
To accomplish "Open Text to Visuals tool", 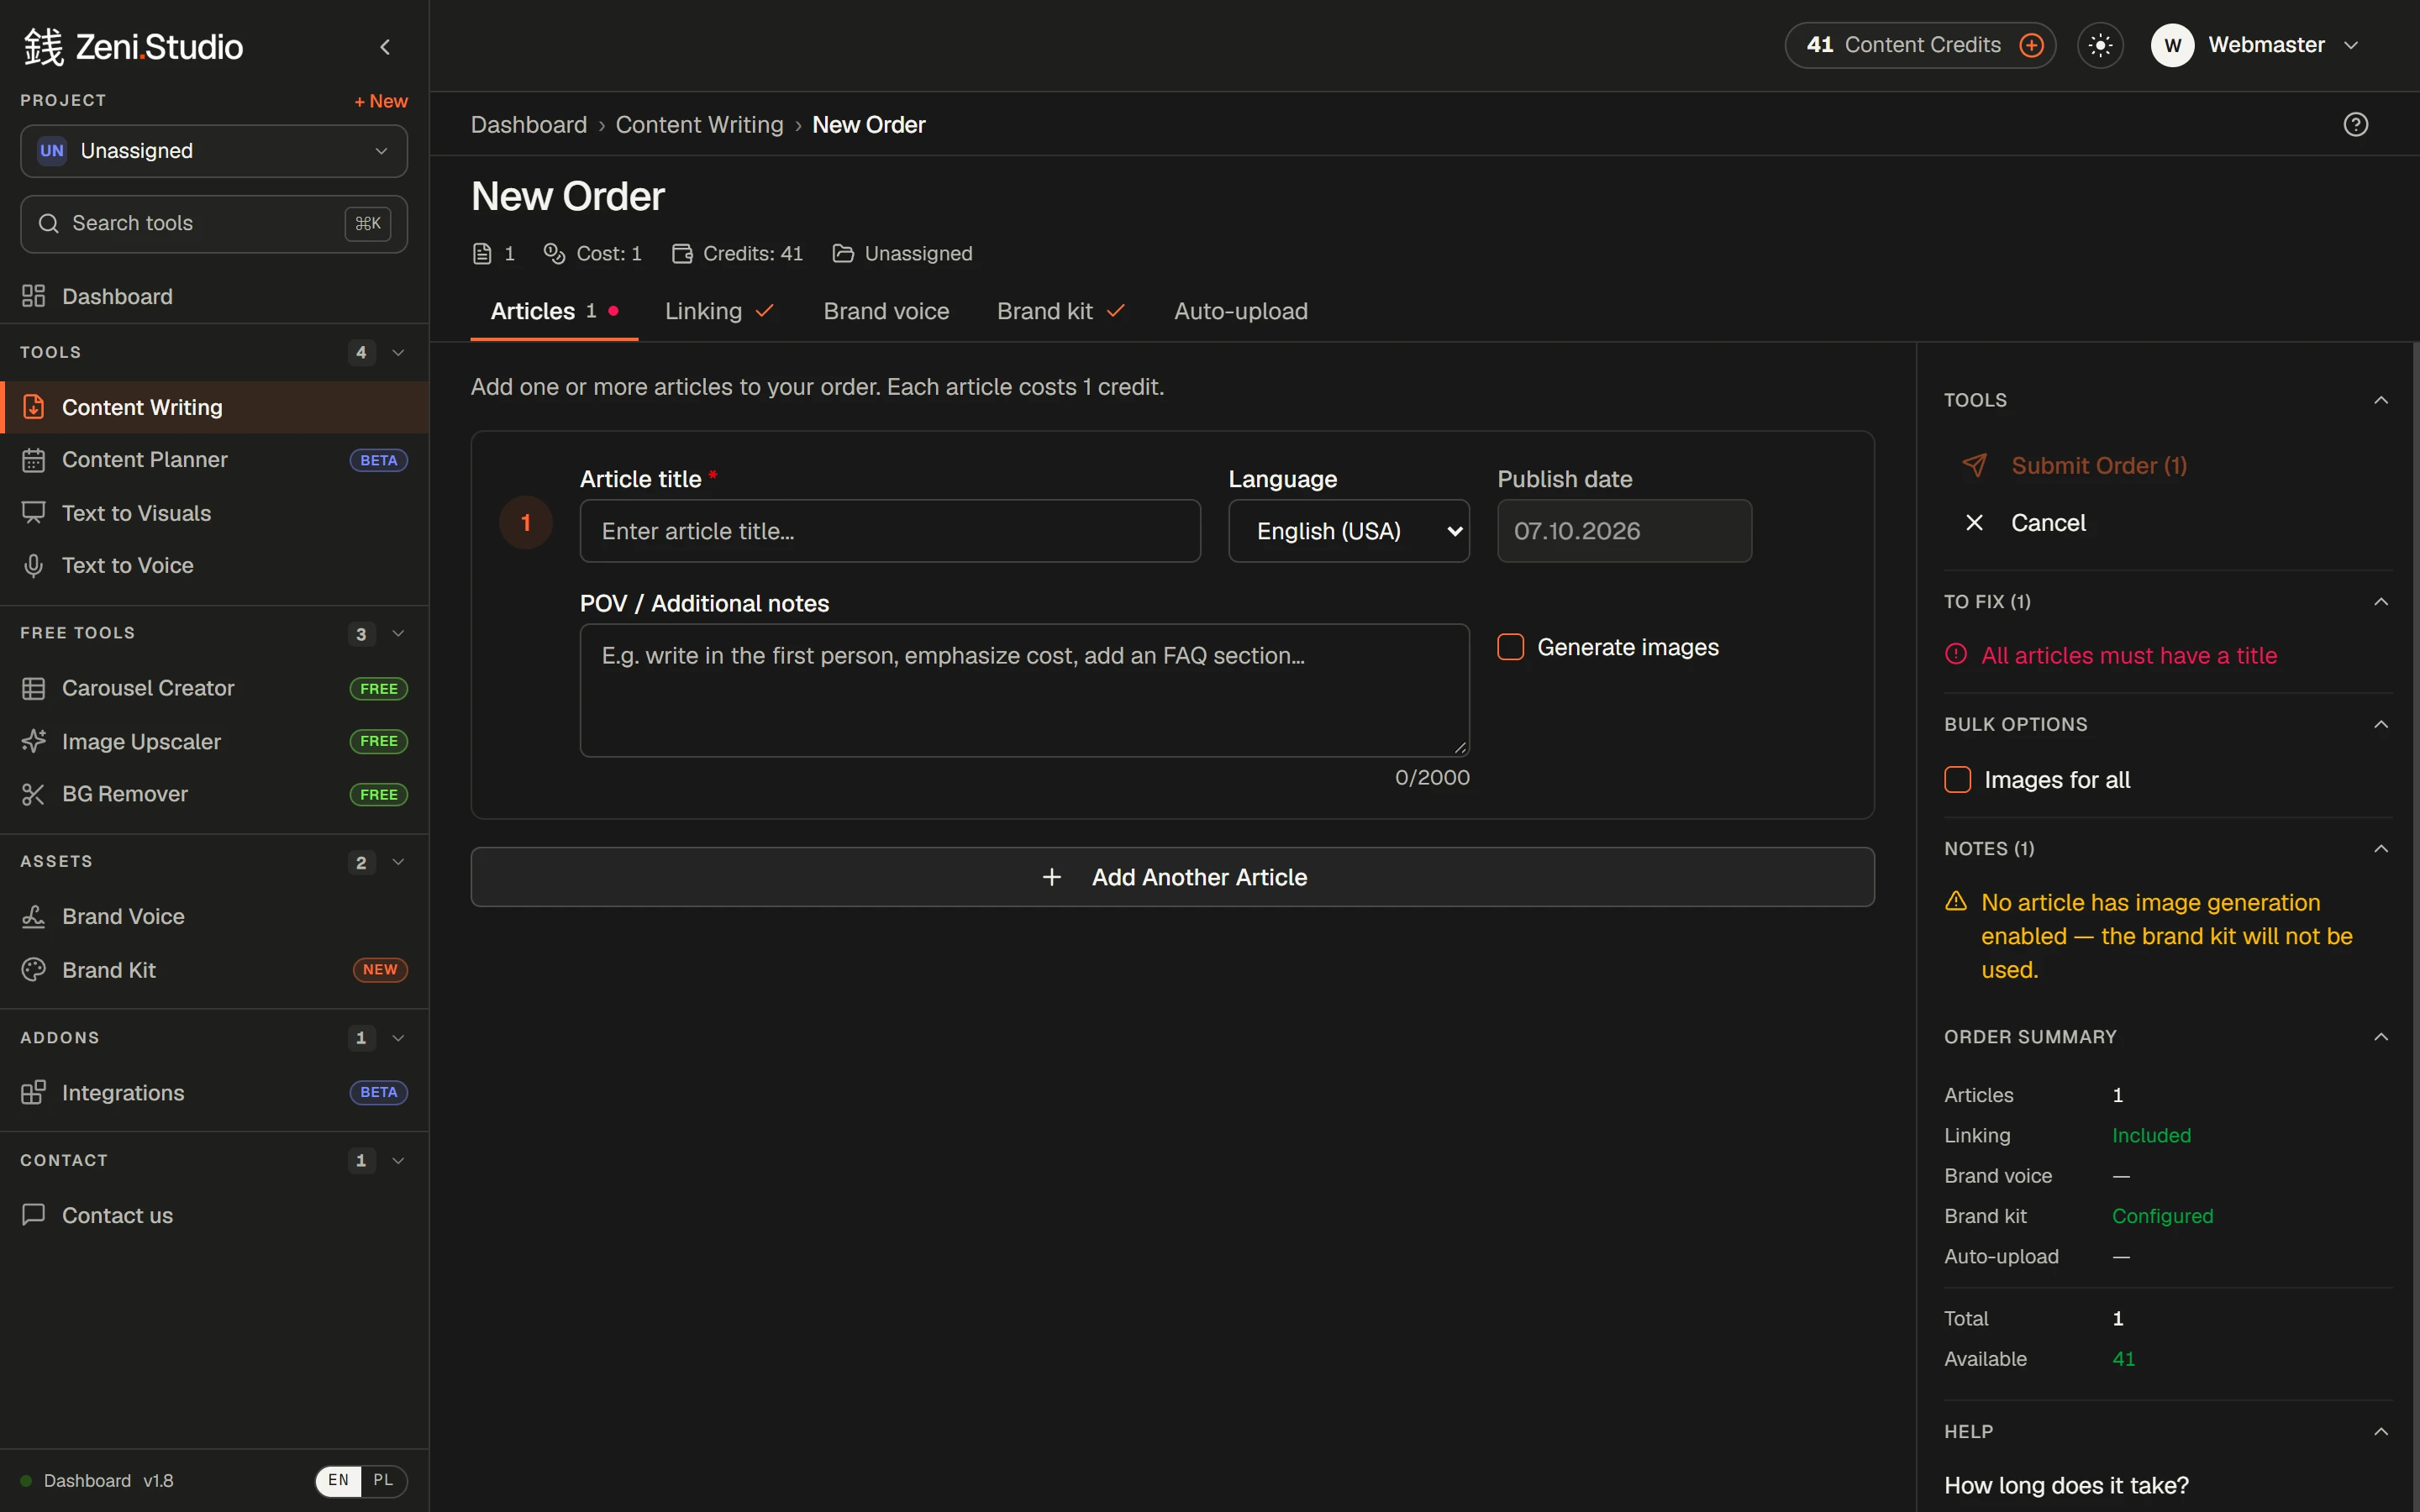I will coord(214,513).
